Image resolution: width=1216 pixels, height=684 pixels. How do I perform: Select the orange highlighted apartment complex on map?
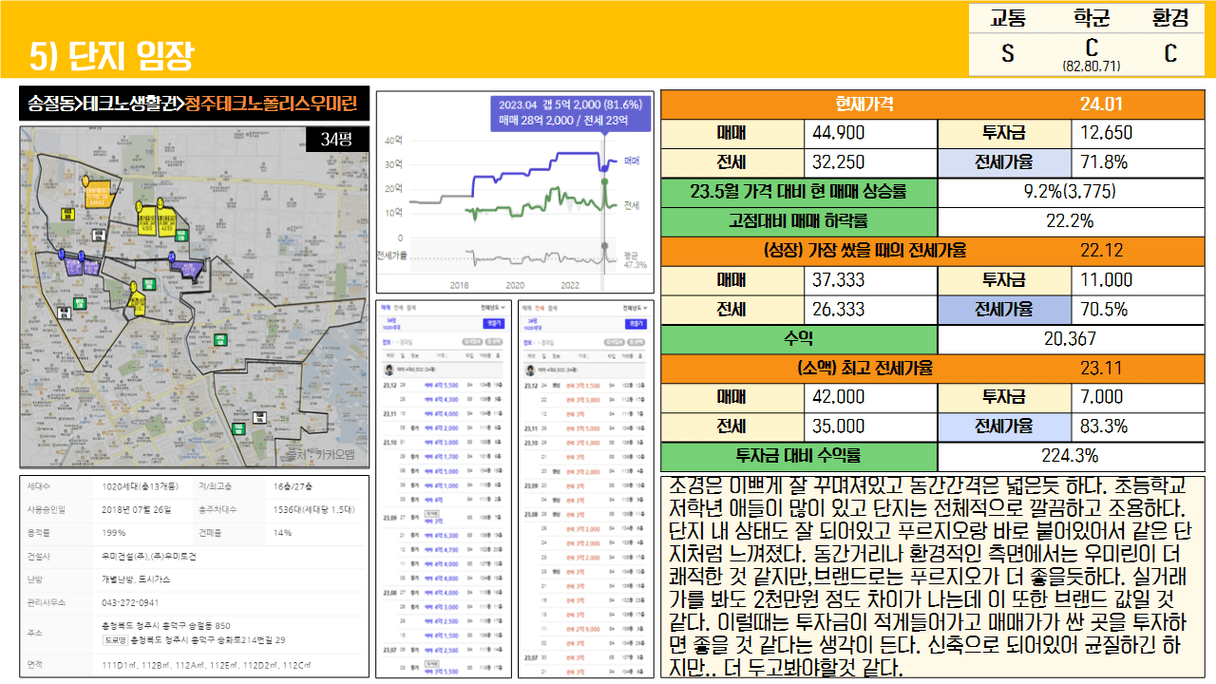(98, 196)
